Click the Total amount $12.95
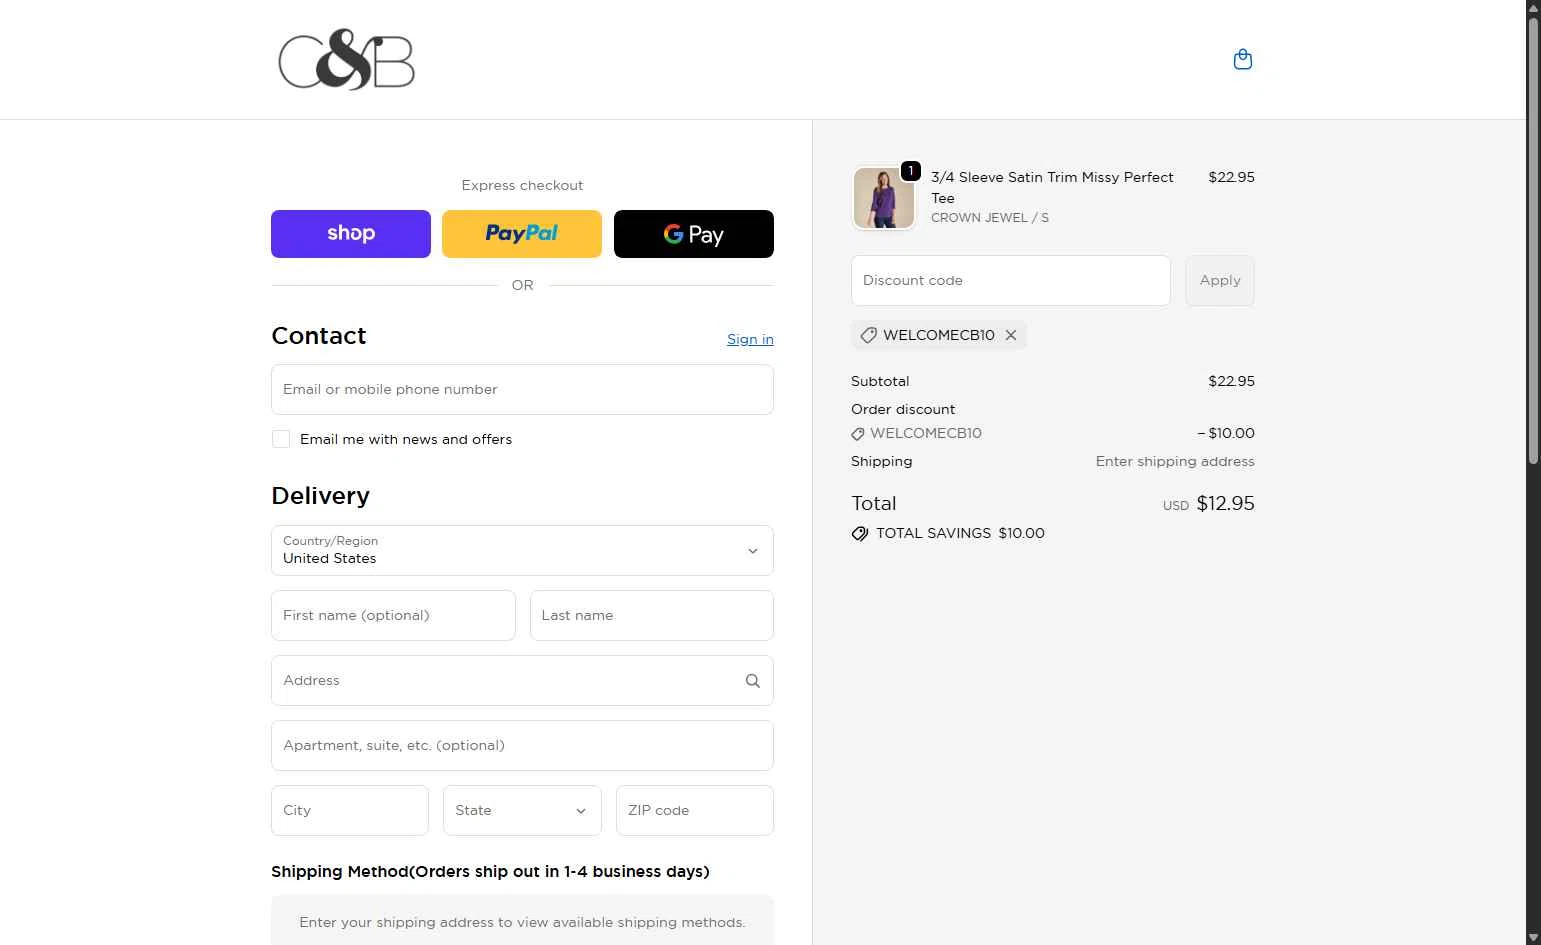The height and width of the screenshot is (945, 1541). pyautogui.click(x=1226, y=504)
